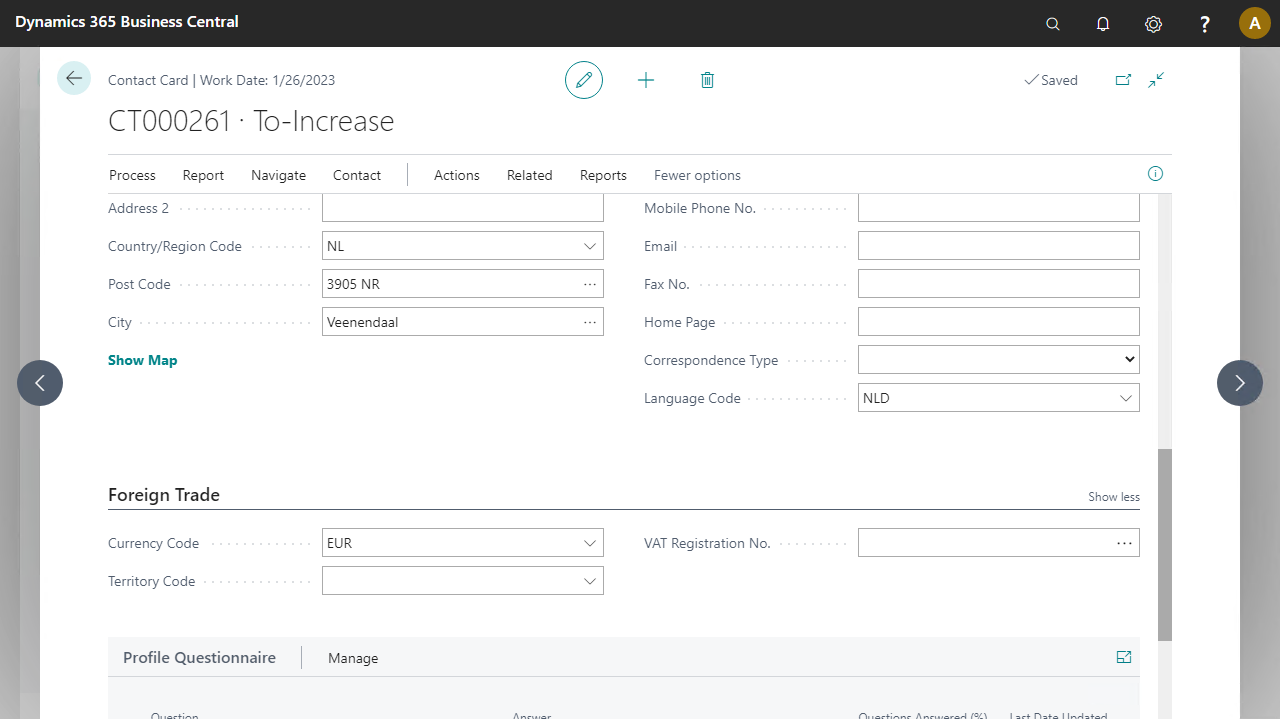Click the Email input field
The width and height of the screenshot is (1280, 720).
[999, 246]
